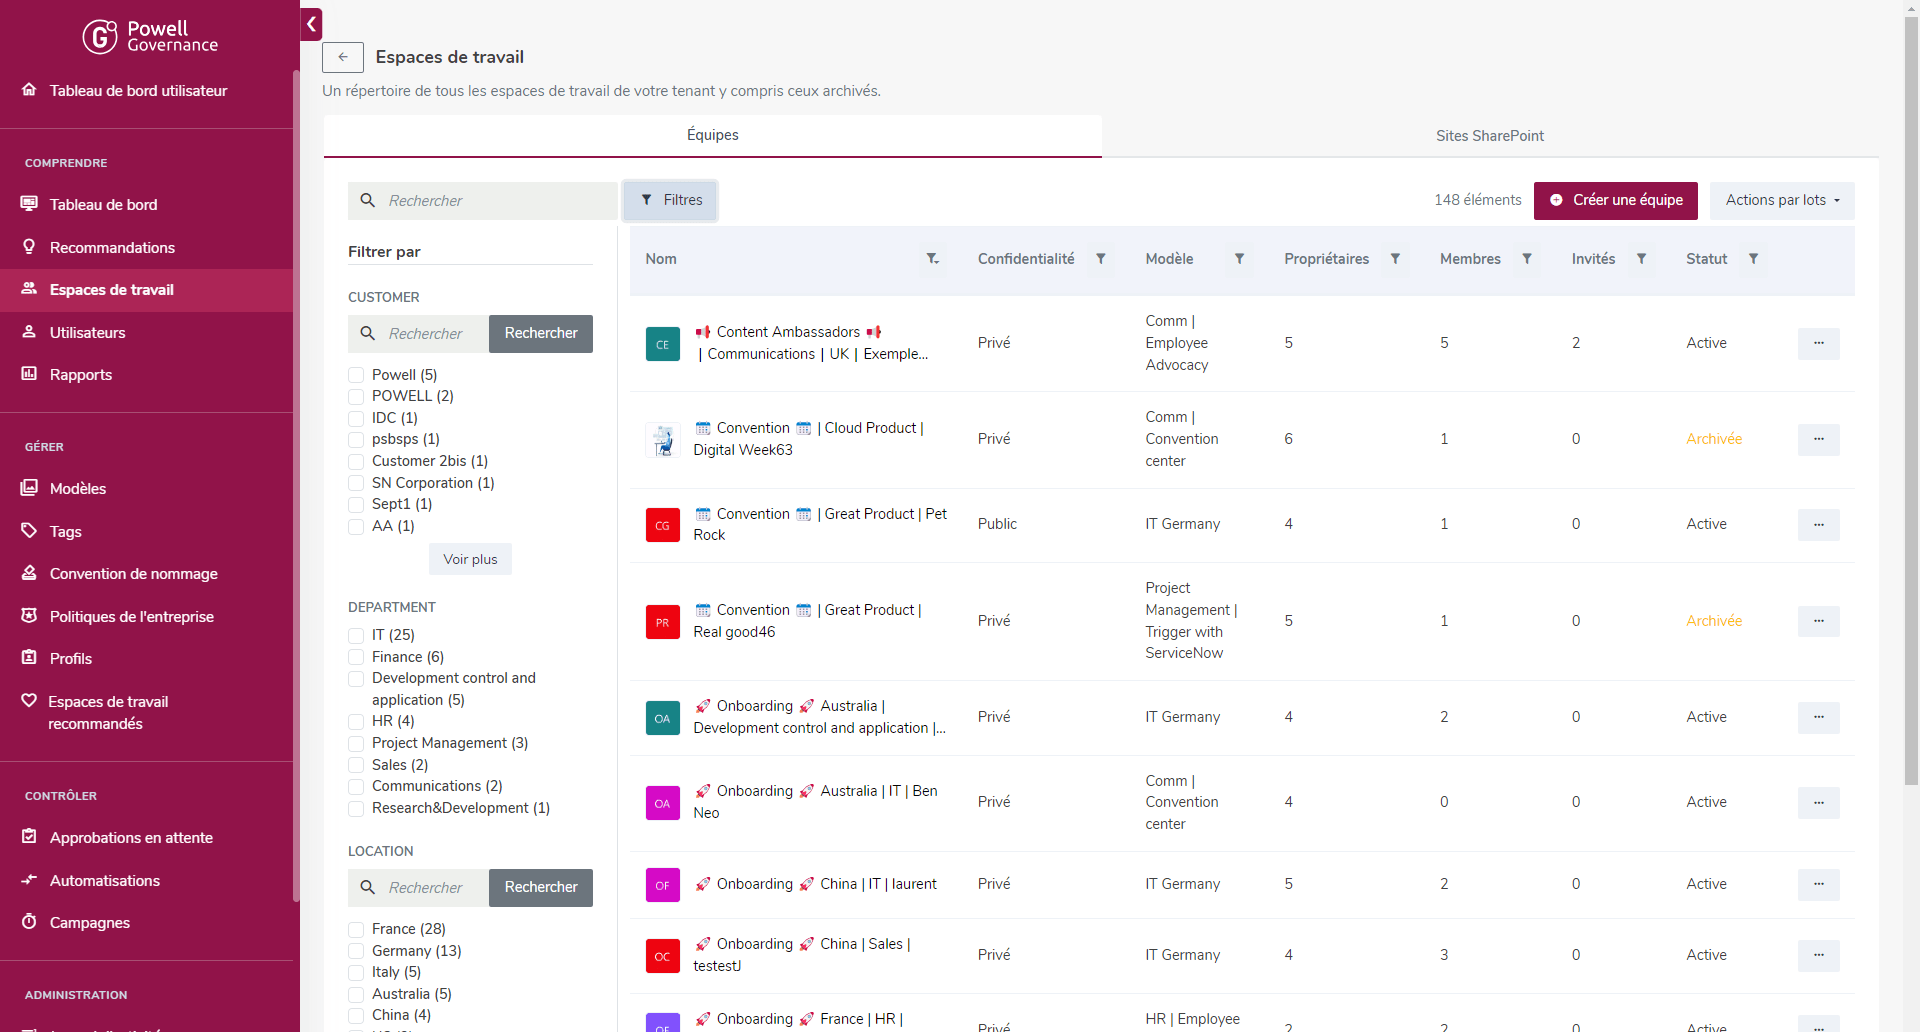The image size is (1920, 1032).
Task: Check the SN Corporation (1) filter
Action: [x=356, y=483]
